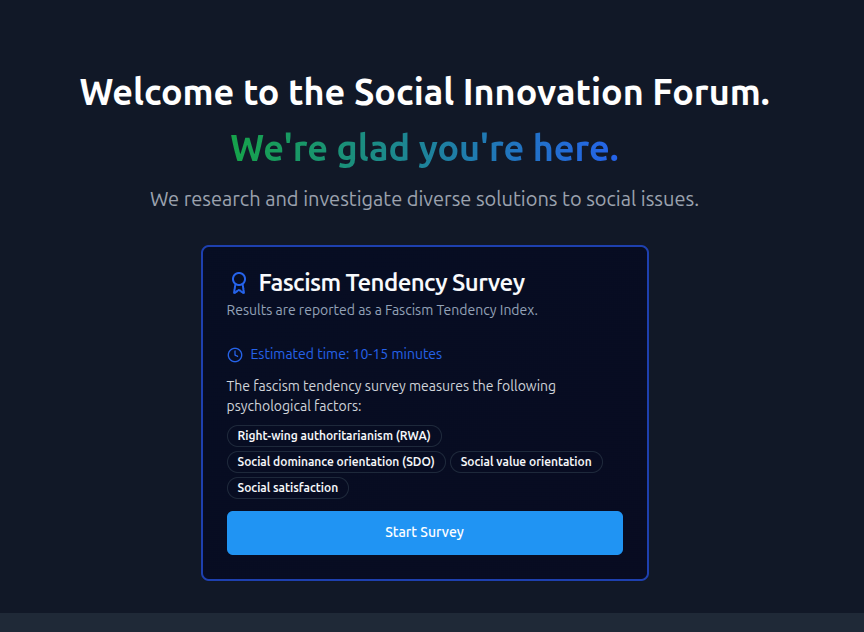The image size is (864, 632).
Task: Click the Welcome to the Social Innovation Forum heading
Action: (x=424, y=93)
